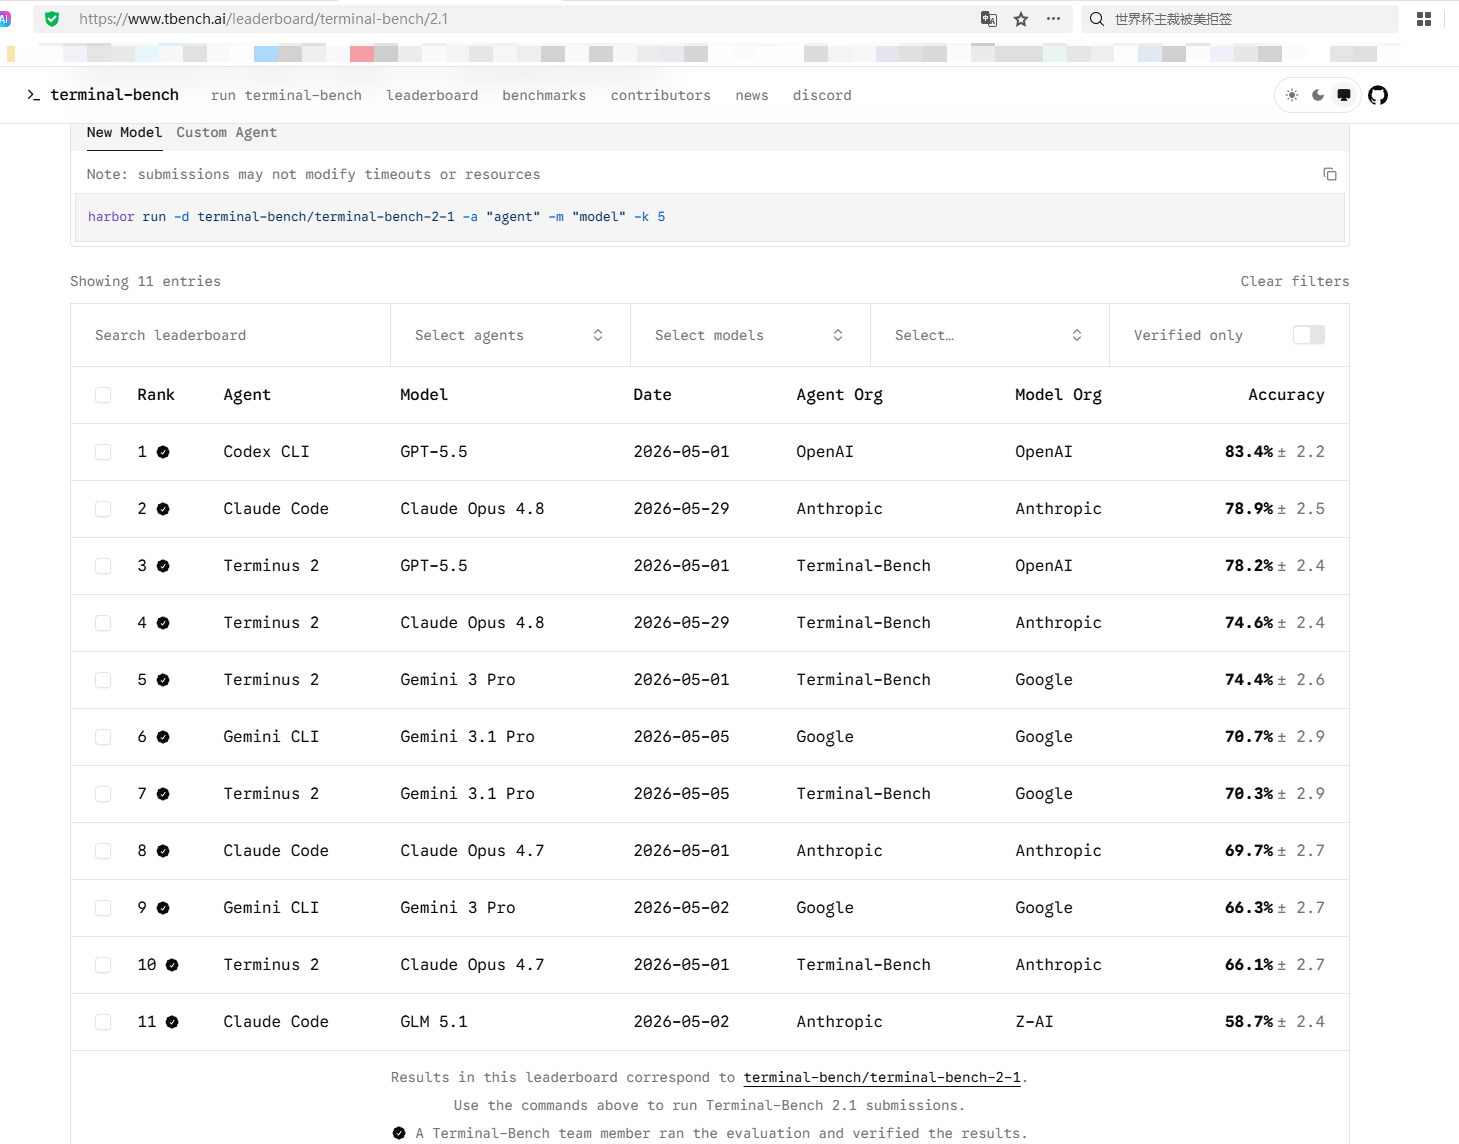Toggle the Verified only switch
Image resolution: width=1459 pixels, height=1144 pixels.
coord(1309,335)
